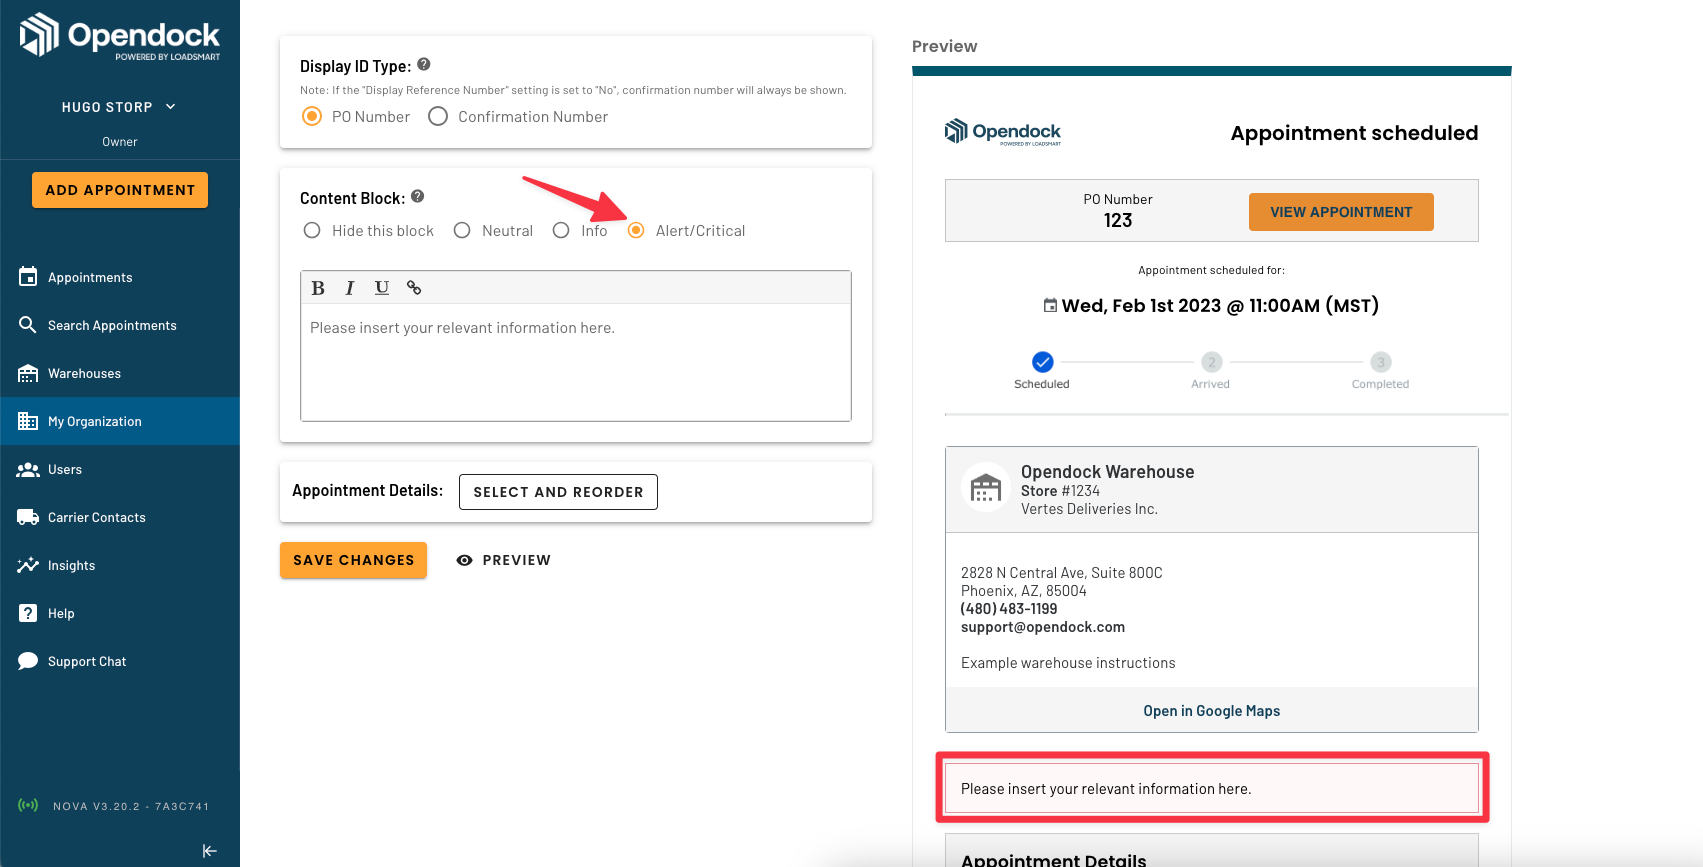
Task: Collapse the sidebar with the arrow icon
Action: [x=210, y=851]
